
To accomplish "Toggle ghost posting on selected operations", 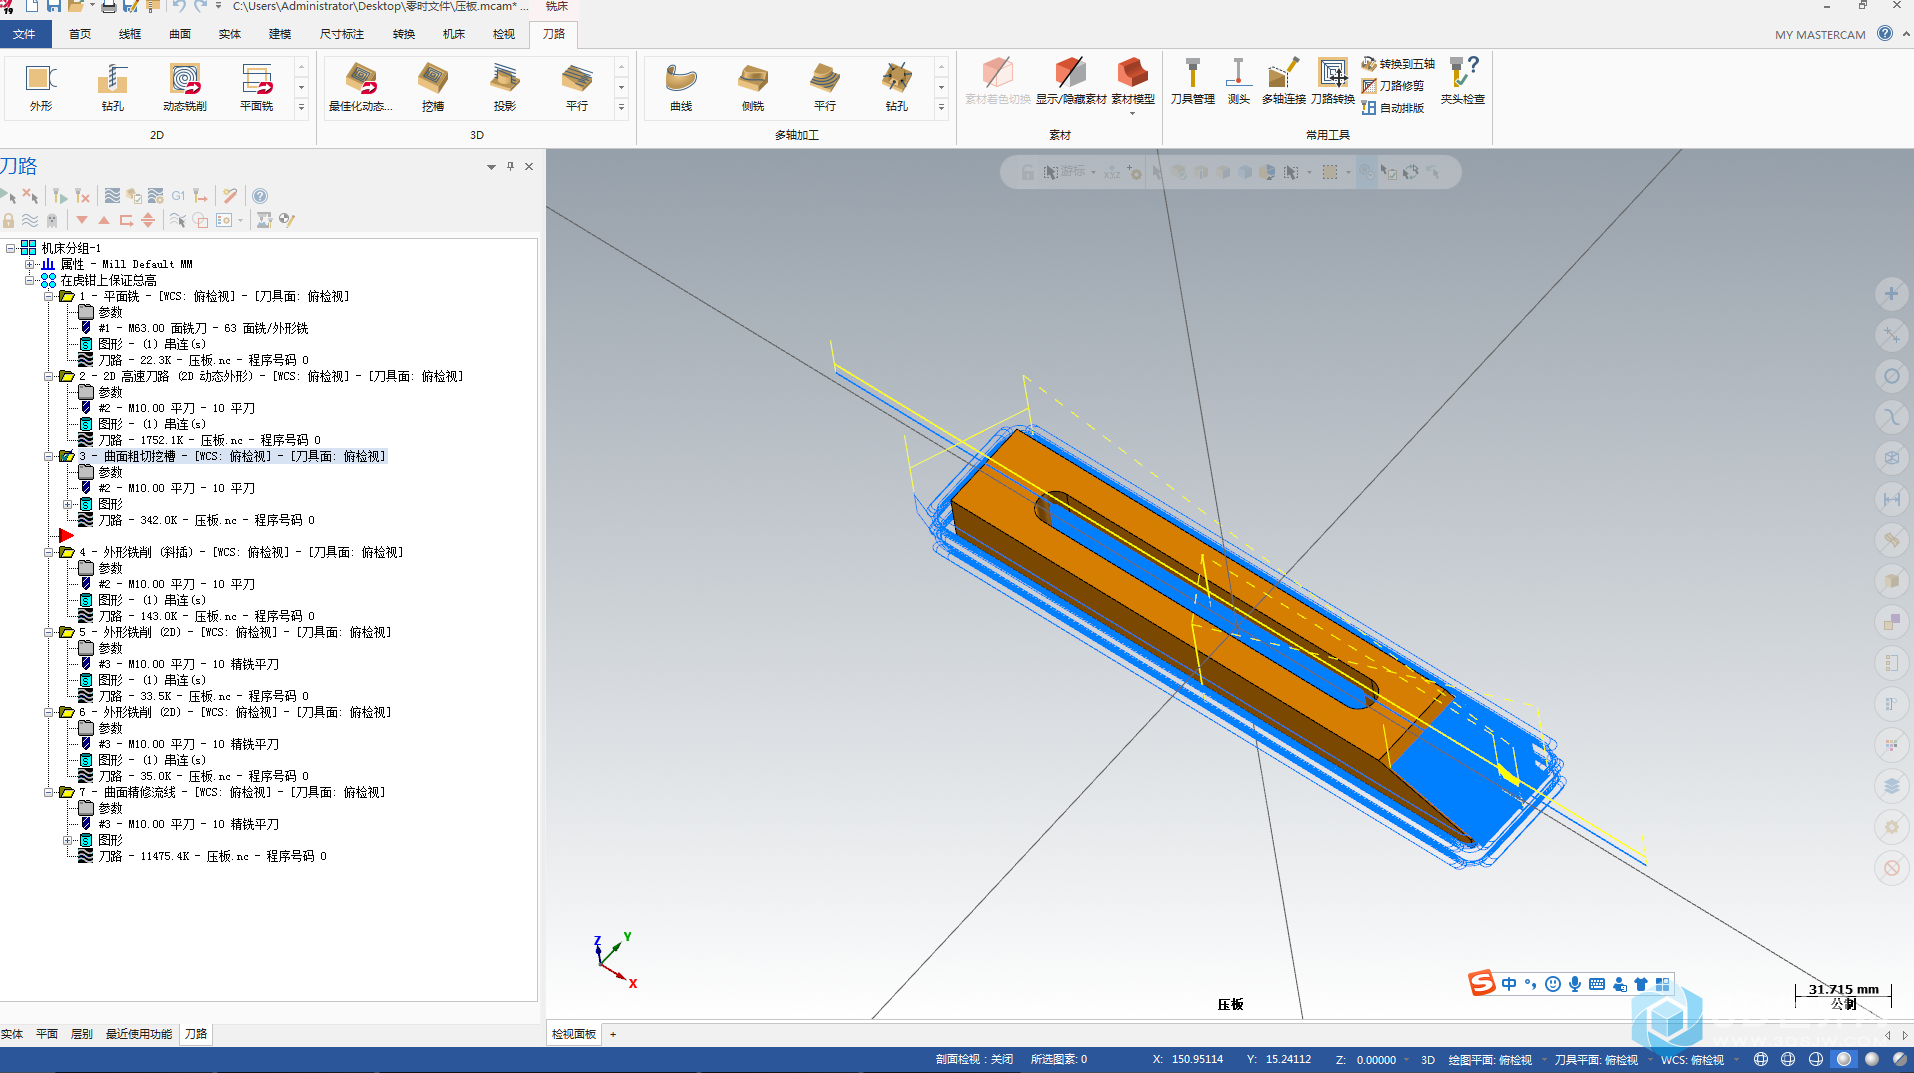I will (x=52, y=220).
